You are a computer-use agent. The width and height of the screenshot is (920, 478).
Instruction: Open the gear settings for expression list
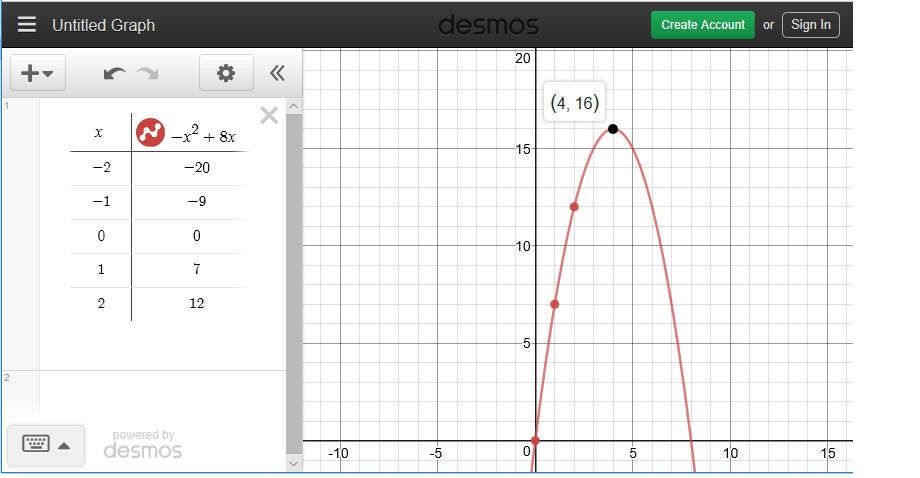pyautogui.click(x=226, y=73)
